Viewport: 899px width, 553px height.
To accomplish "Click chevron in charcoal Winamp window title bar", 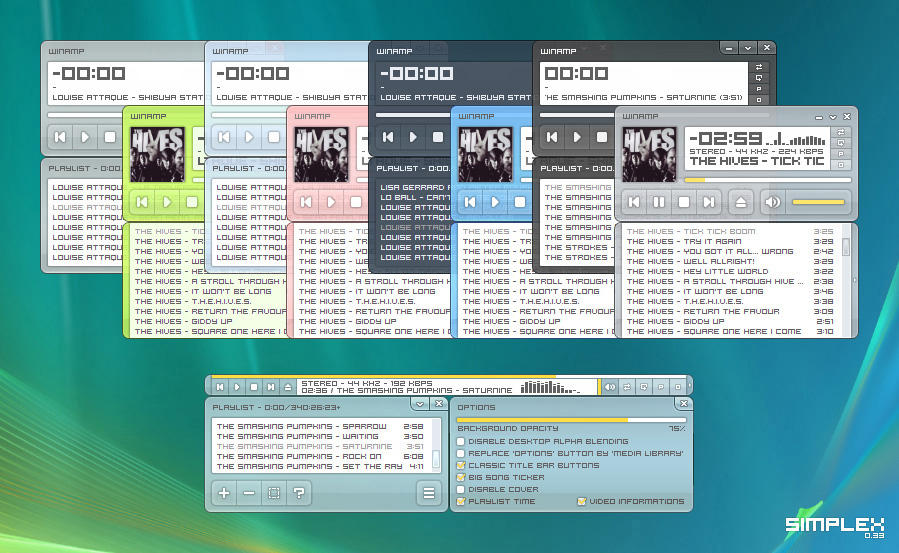I will pos(748,48).
